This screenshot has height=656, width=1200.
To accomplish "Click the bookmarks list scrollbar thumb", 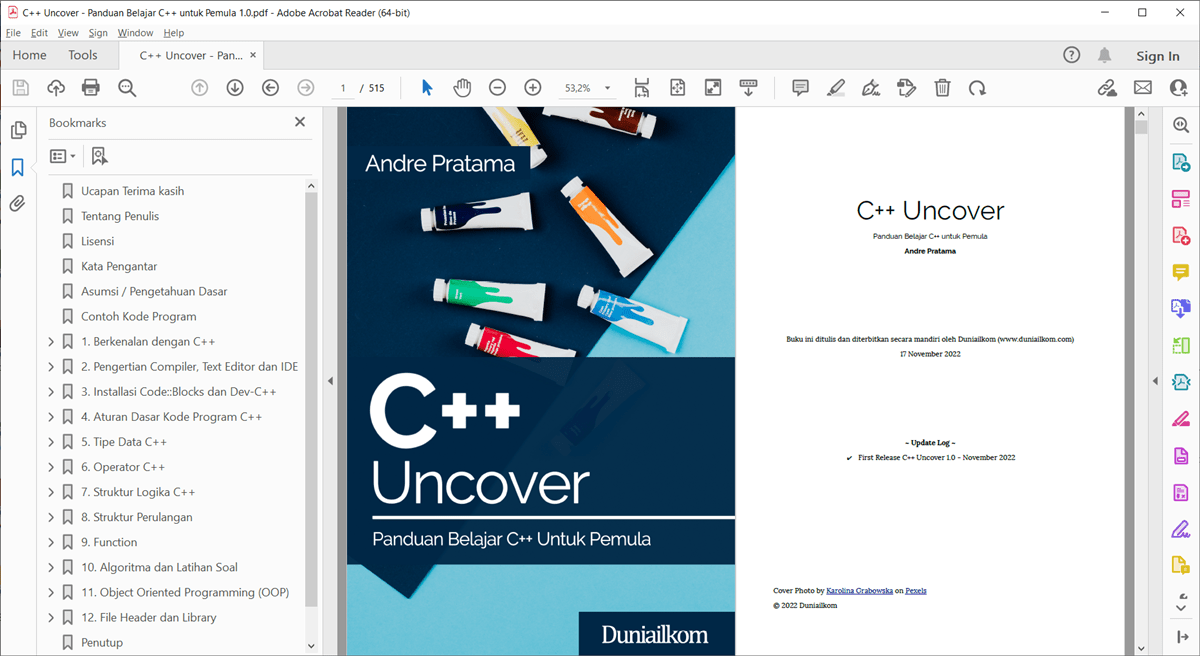I will 311,398.
